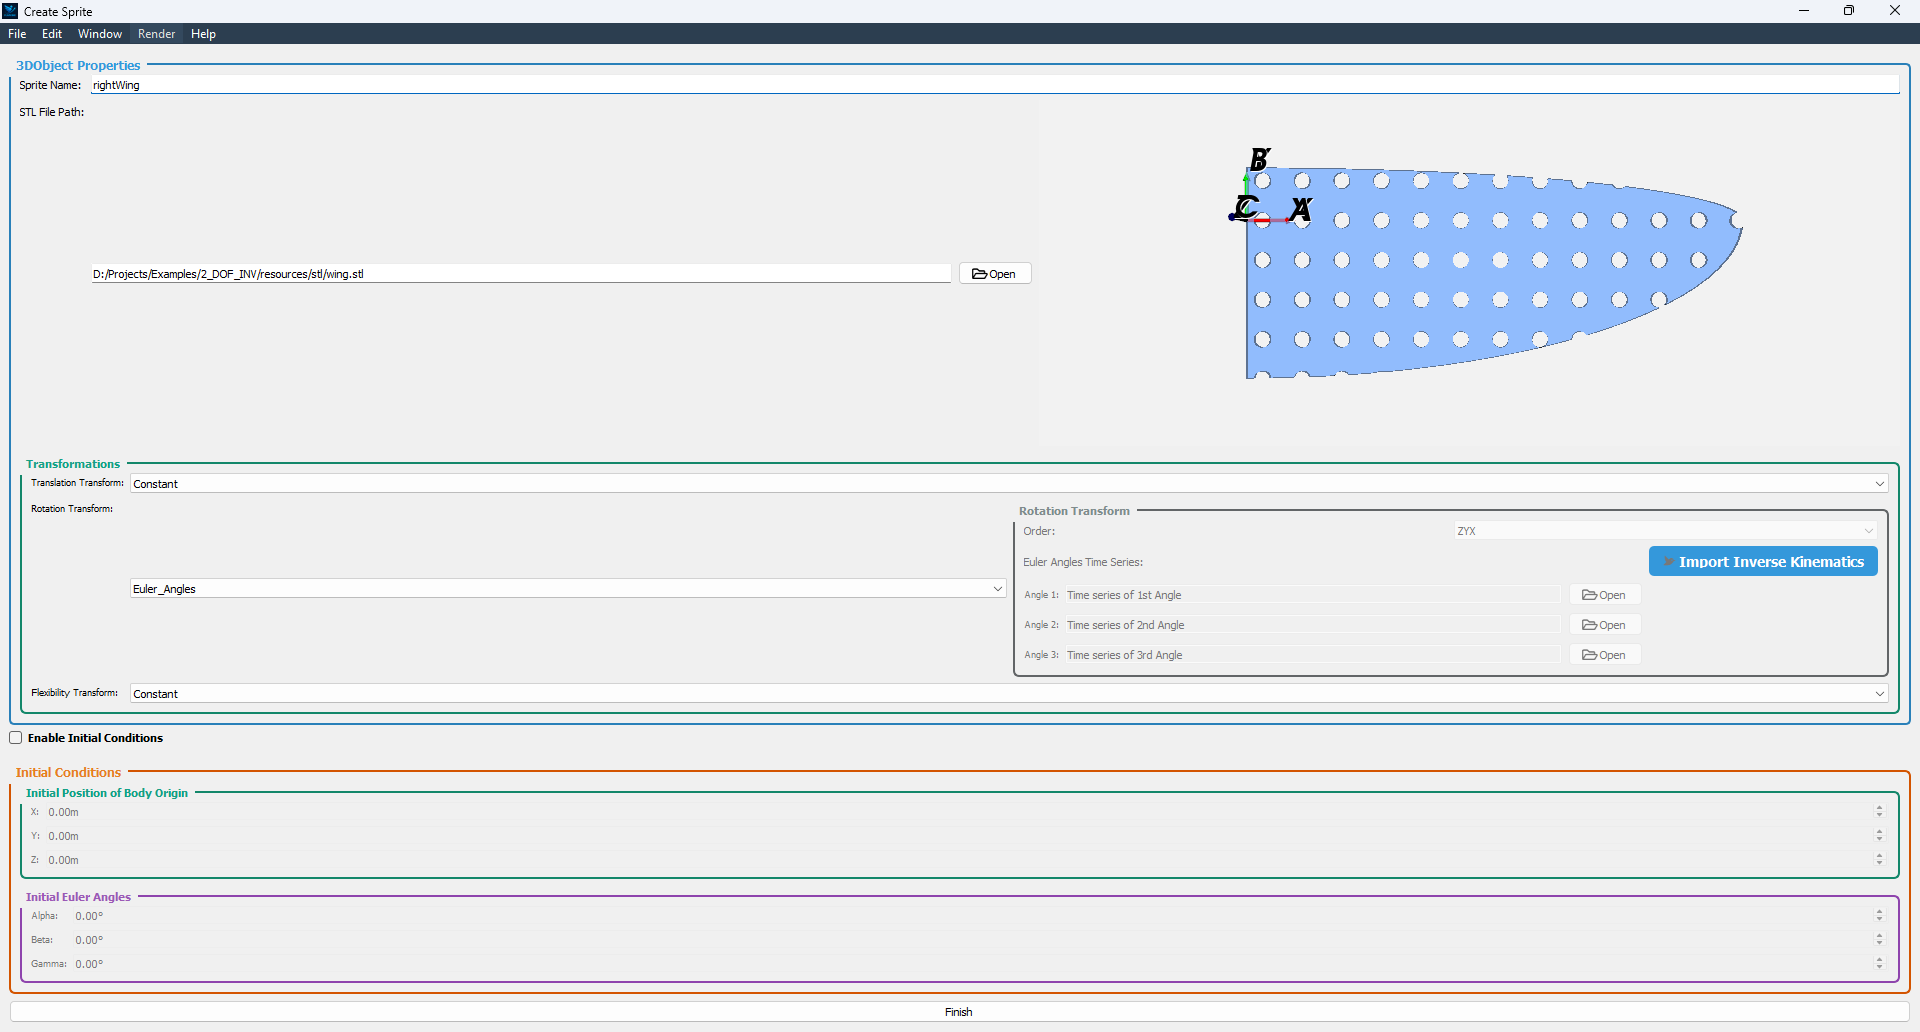Click the X axis label in 3D preview
Viewport: 1920px width, 1032px height.
coord(1300,209)
